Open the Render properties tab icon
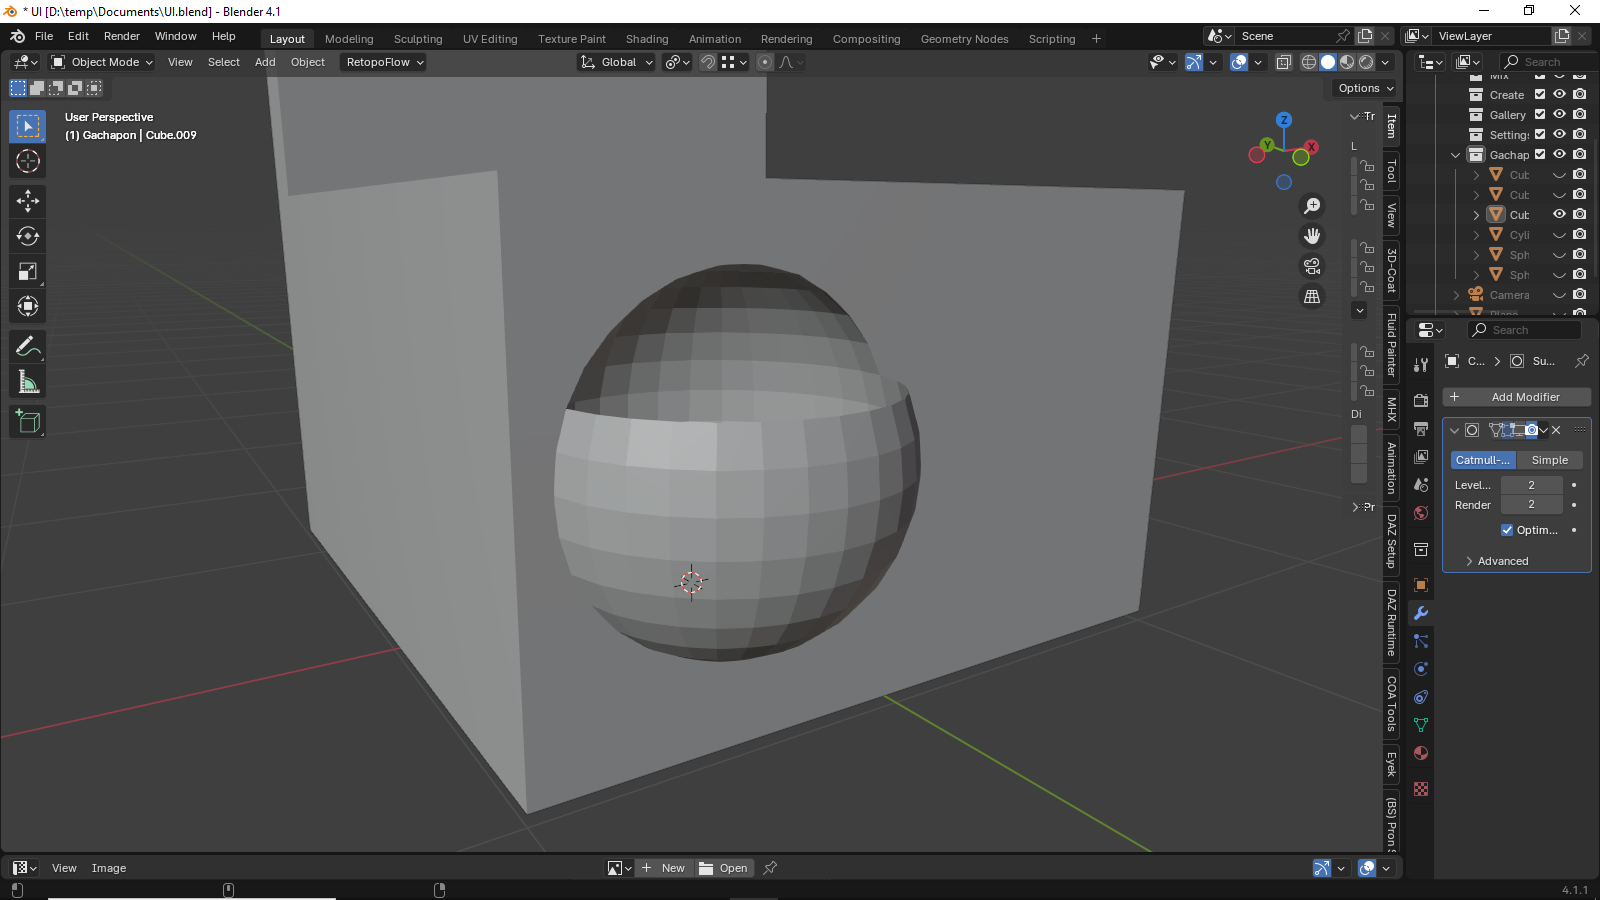Image resolution: width=1600 pixels, height=900 pixels. point(1421,400)
